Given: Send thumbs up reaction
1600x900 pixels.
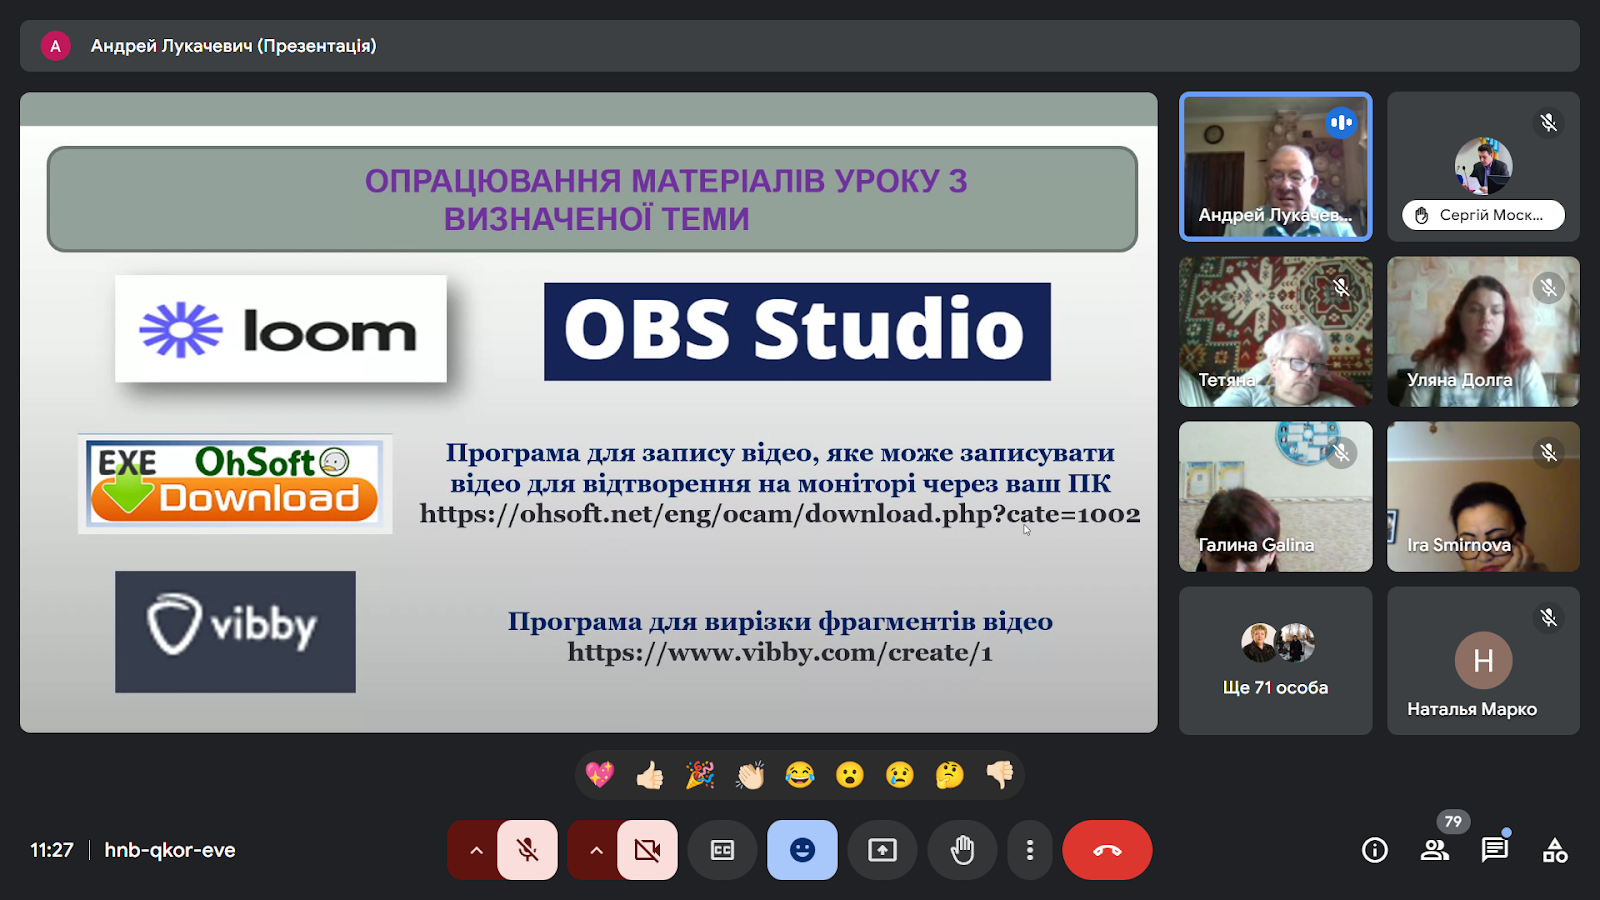Looking at the screenshot, I should pyautogui.click(x=650, y=775).
